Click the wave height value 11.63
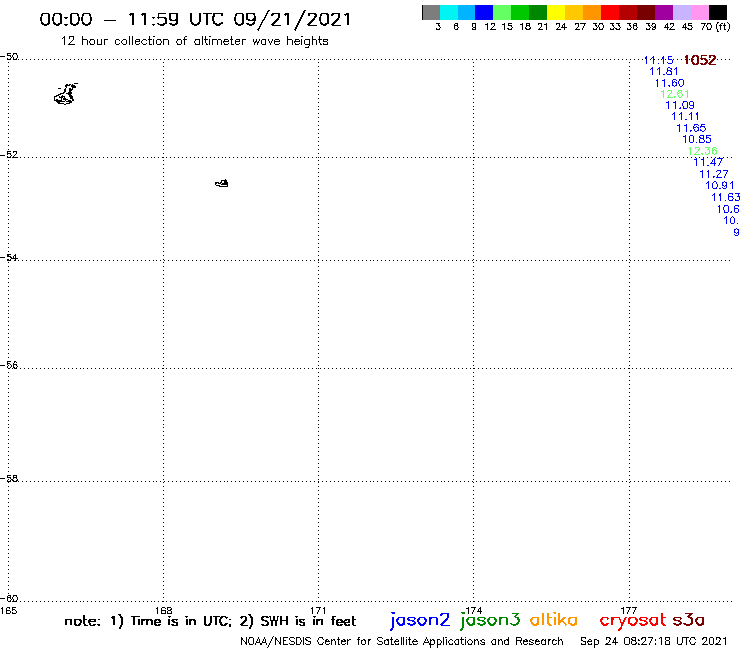The image size is (740, 650). pyautogui.click(x=725, y=197)
